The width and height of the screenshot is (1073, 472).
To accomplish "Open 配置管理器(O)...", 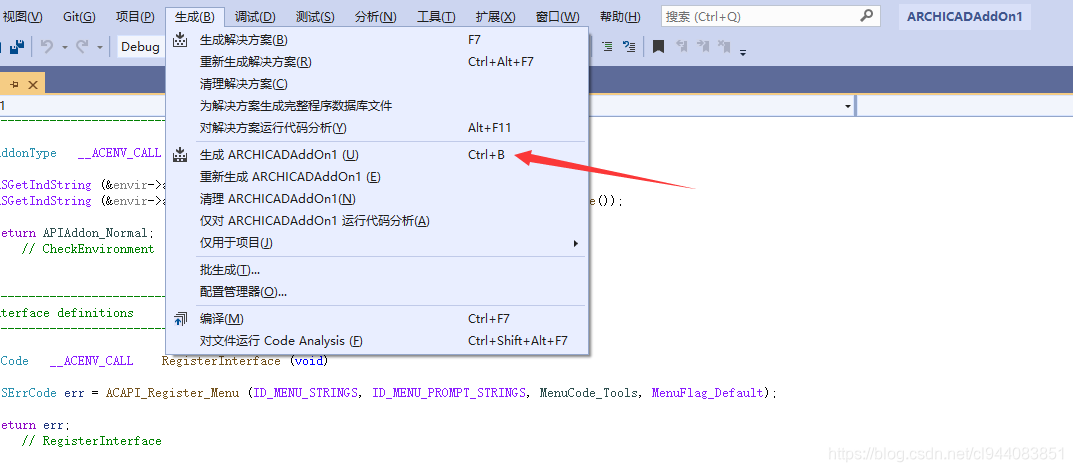I will (377, 292).
